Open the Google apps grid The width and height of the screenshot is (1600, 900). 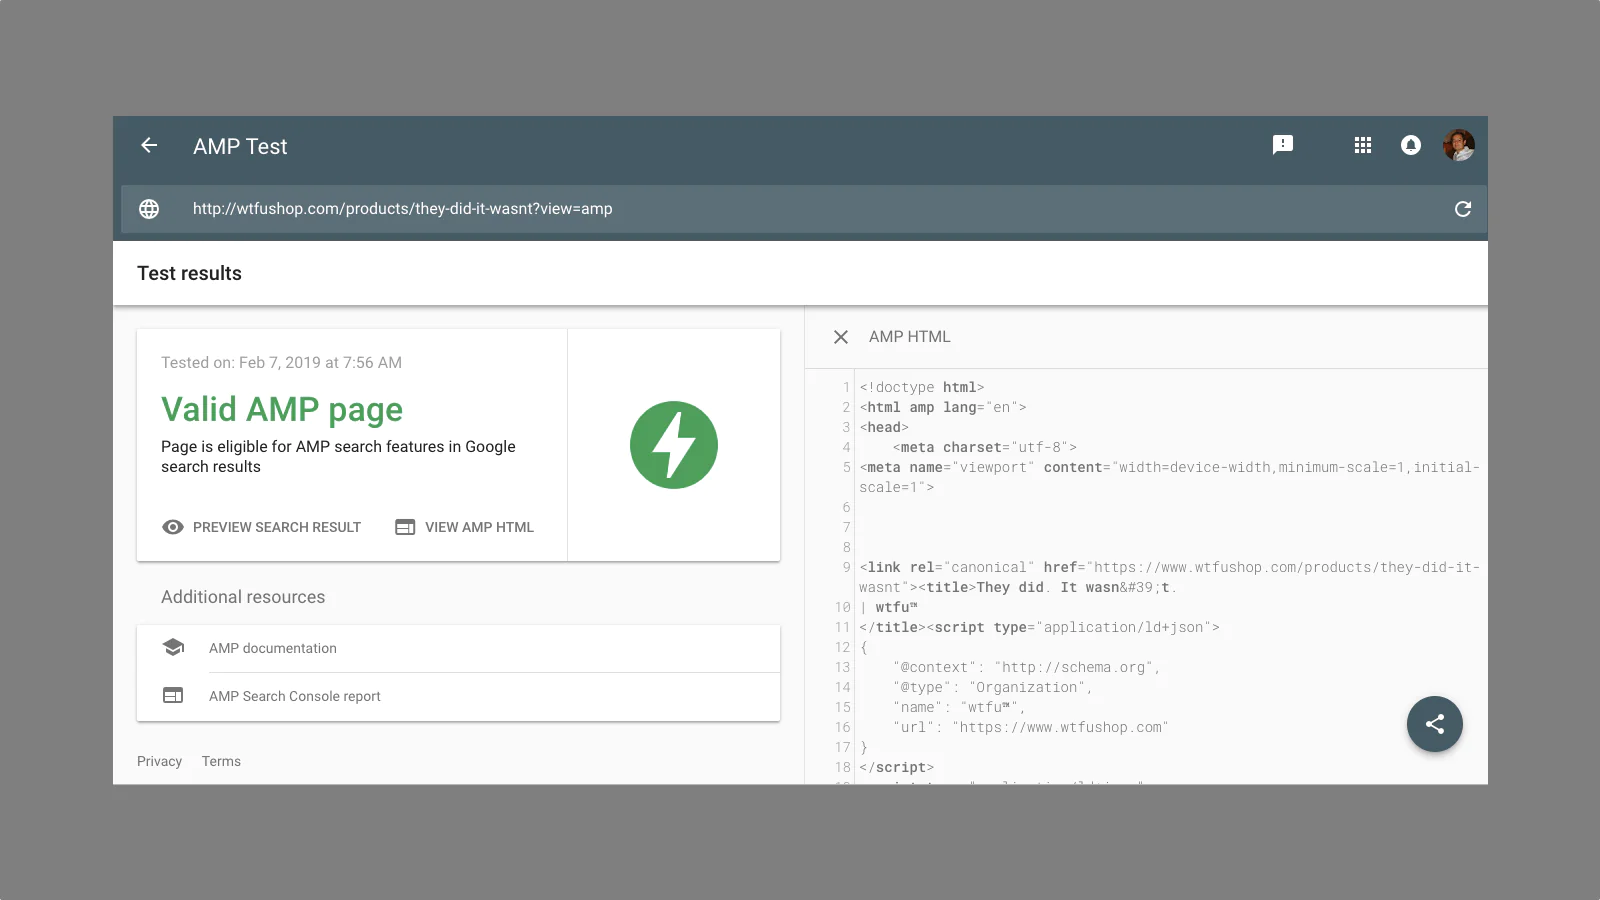pyautogui.click(x=1363, y=146)
